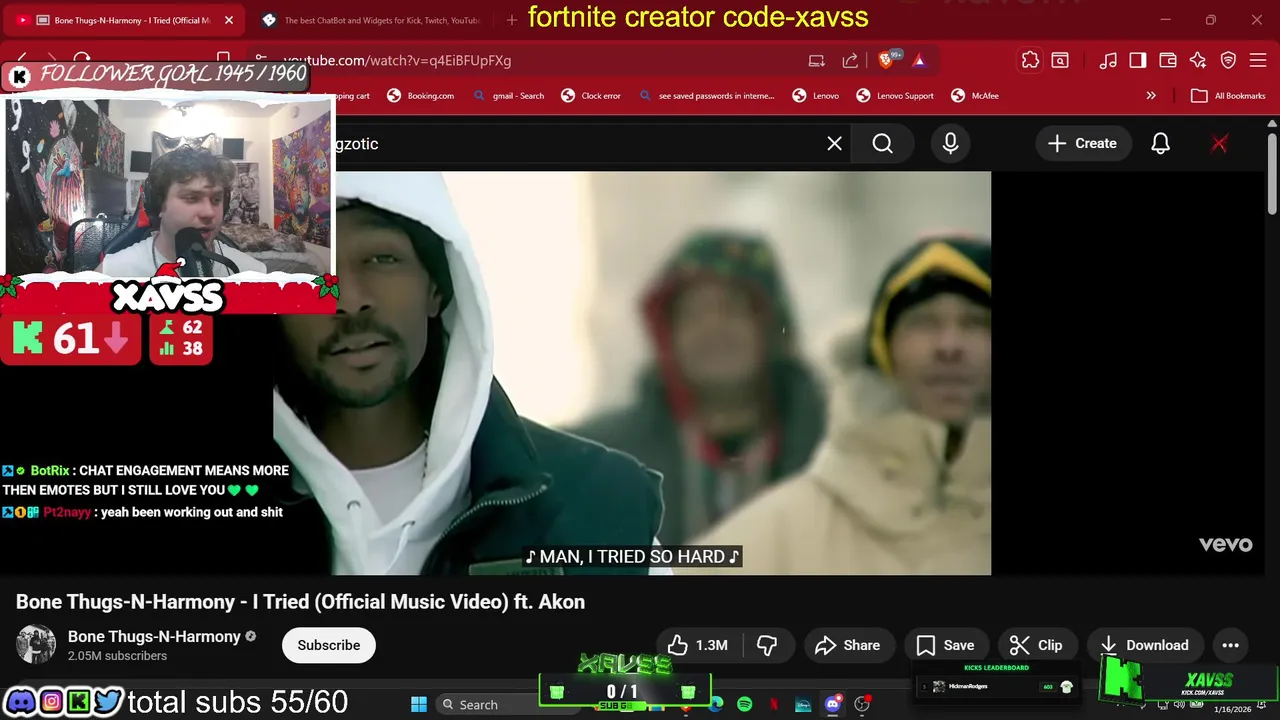Click the channel avatar thumbnail
Screen dimensions: 1280x720
pos(36,644)
